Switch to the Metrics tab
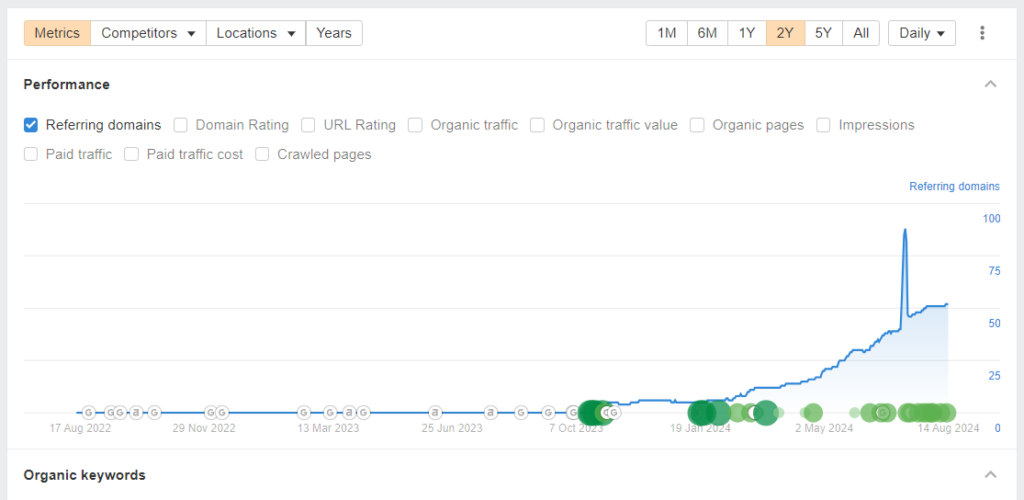The width and height of the screenshot is (1024, 500). 57,33
